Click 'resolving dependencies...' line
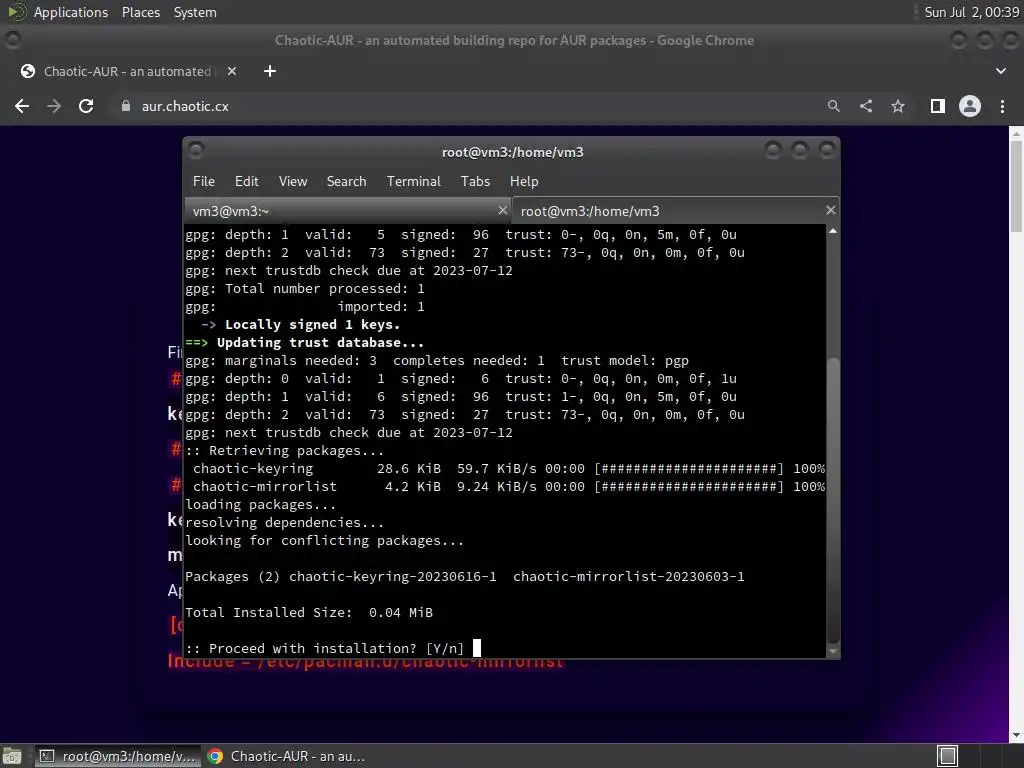 [284, 522]
